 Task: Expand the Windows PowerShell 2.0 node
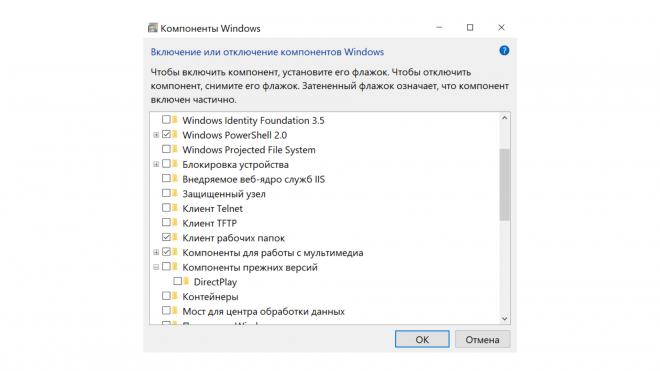156,135
